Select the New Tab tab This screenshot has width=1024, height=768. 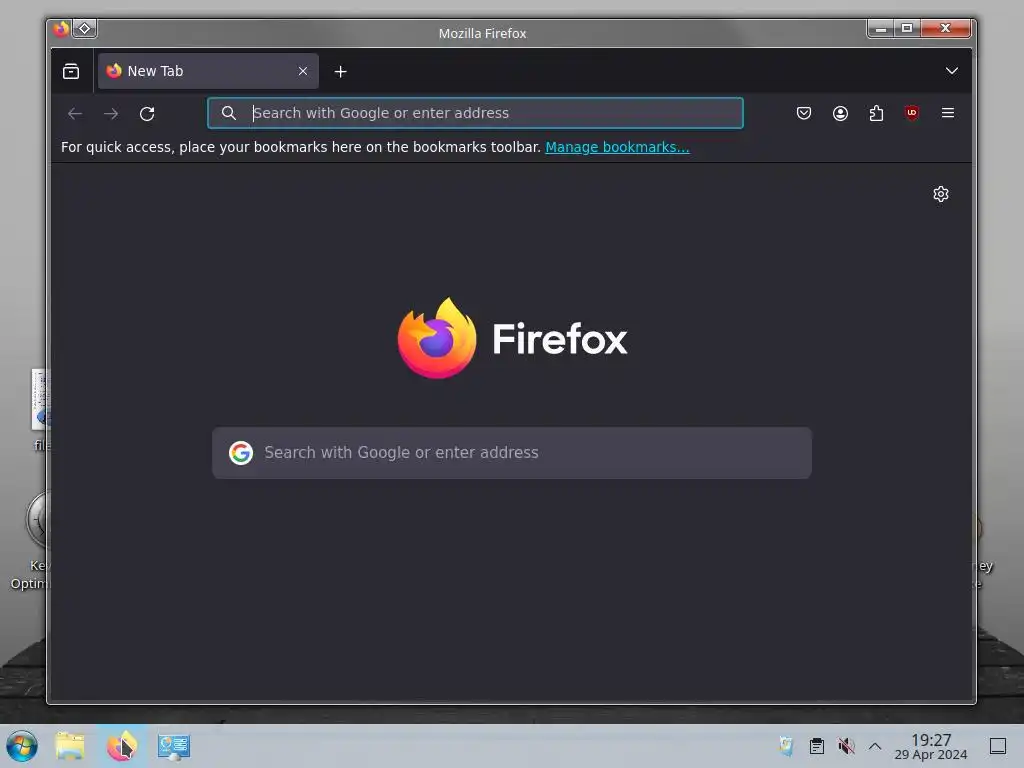point(208,71)
